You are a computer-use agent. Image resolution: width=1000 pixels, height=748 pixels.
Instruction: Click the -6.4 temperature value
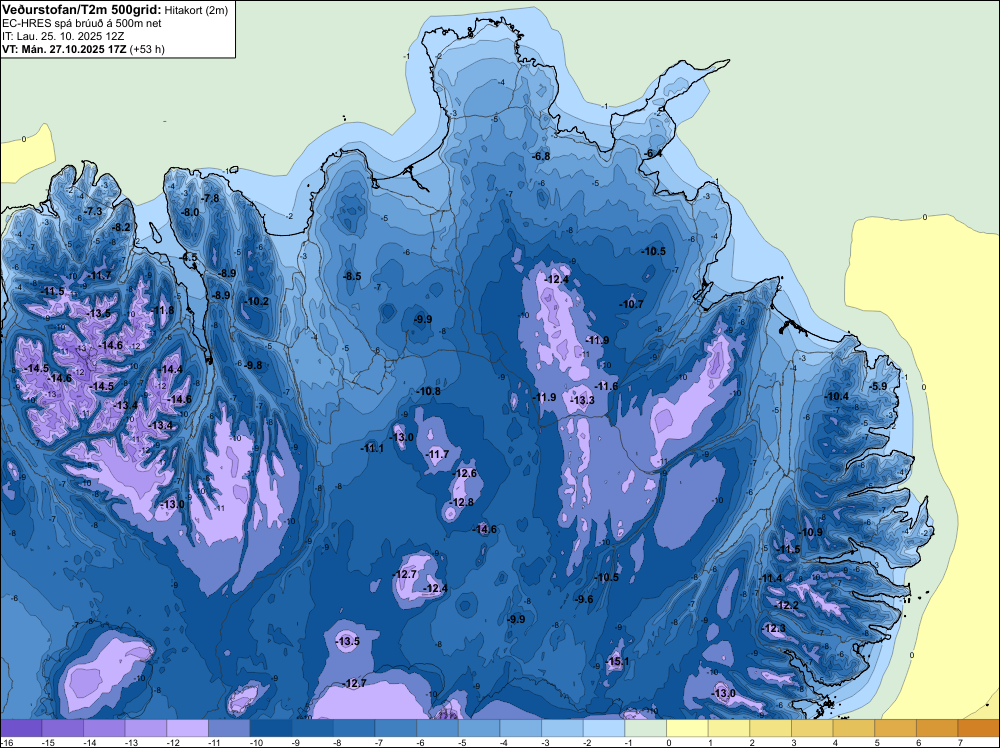point(653,154)
